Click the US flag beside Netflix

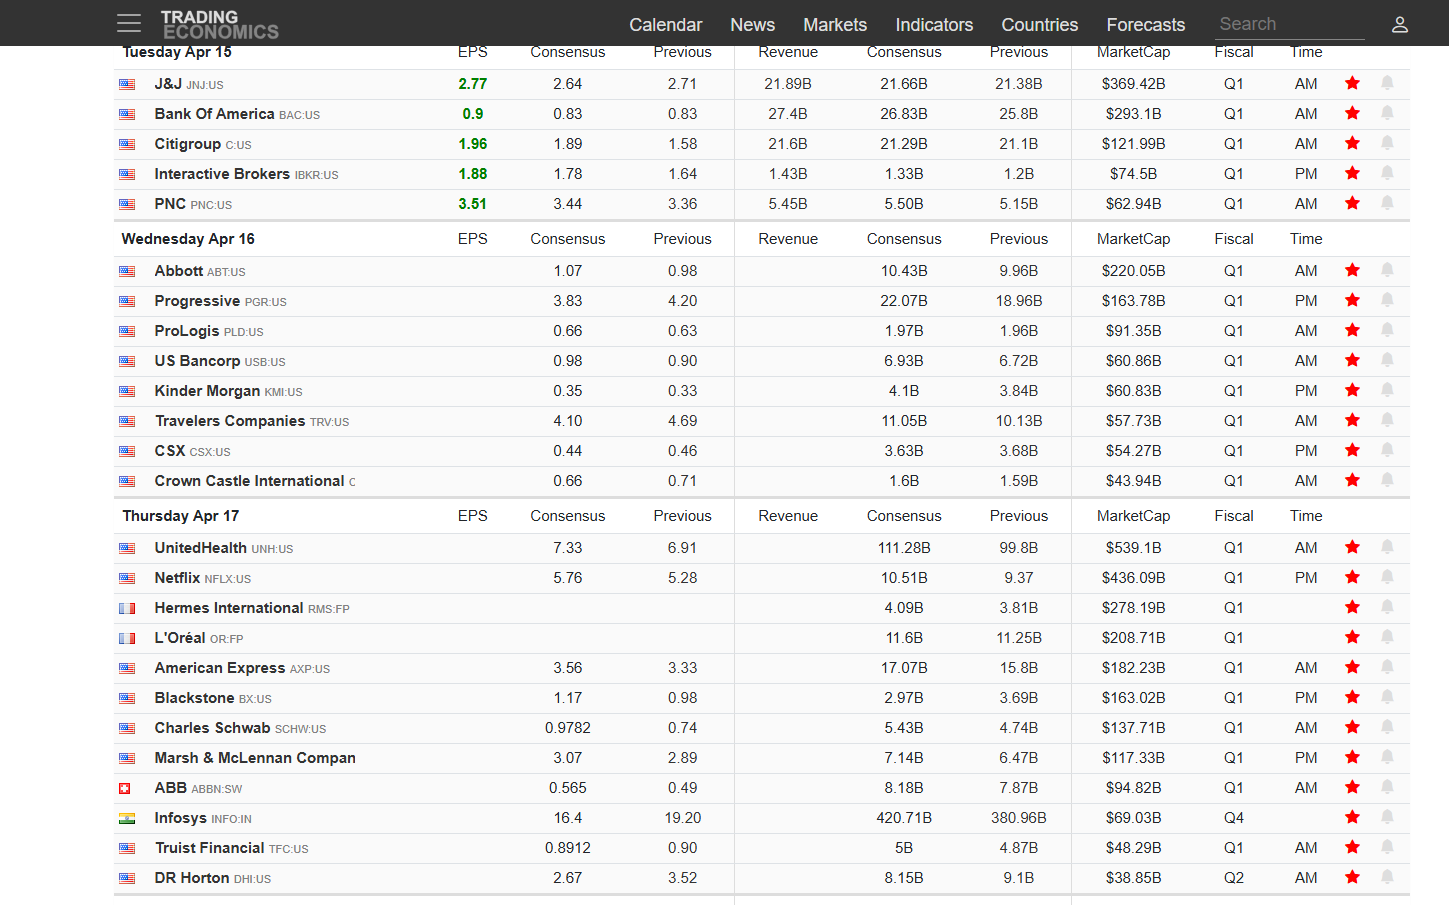[x=127, y=579]
